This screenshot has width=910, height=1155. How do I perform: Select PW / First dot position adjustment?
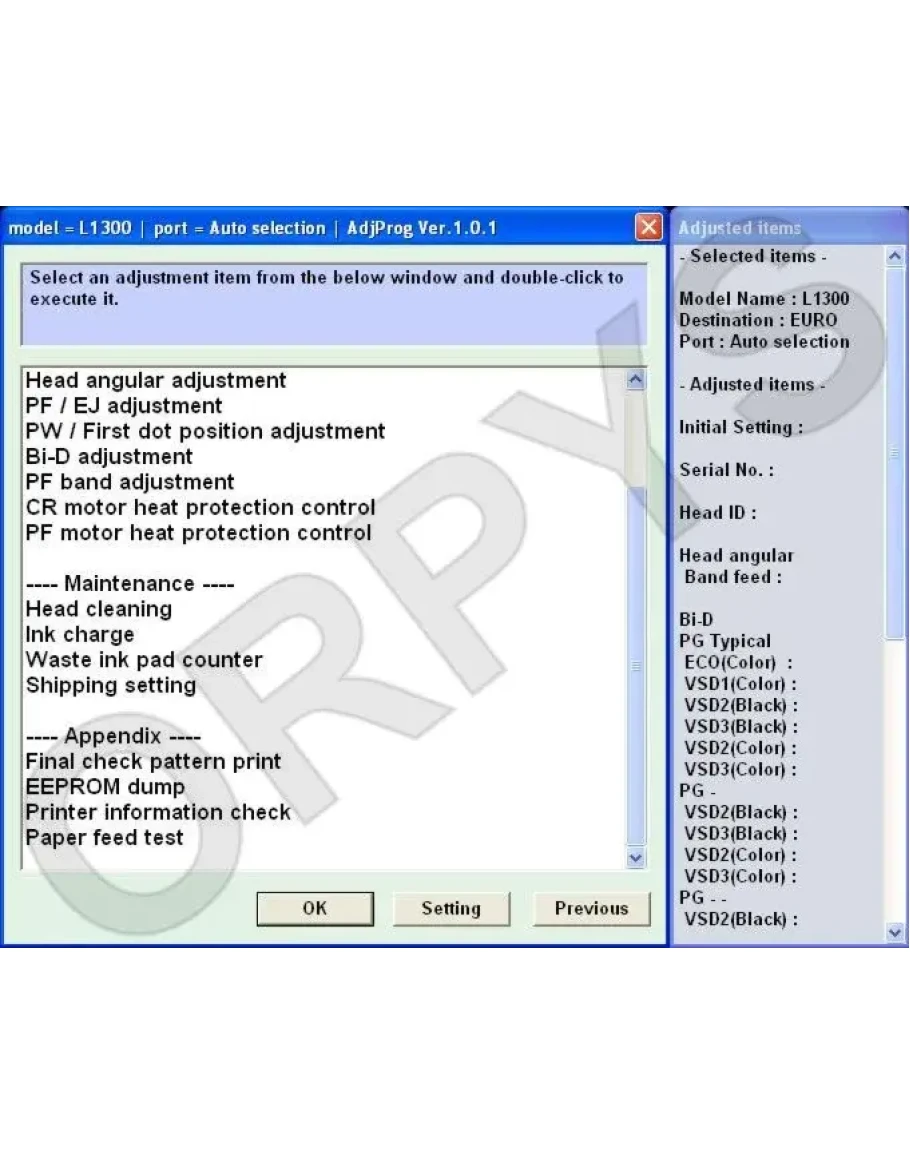tap(205, 431)
